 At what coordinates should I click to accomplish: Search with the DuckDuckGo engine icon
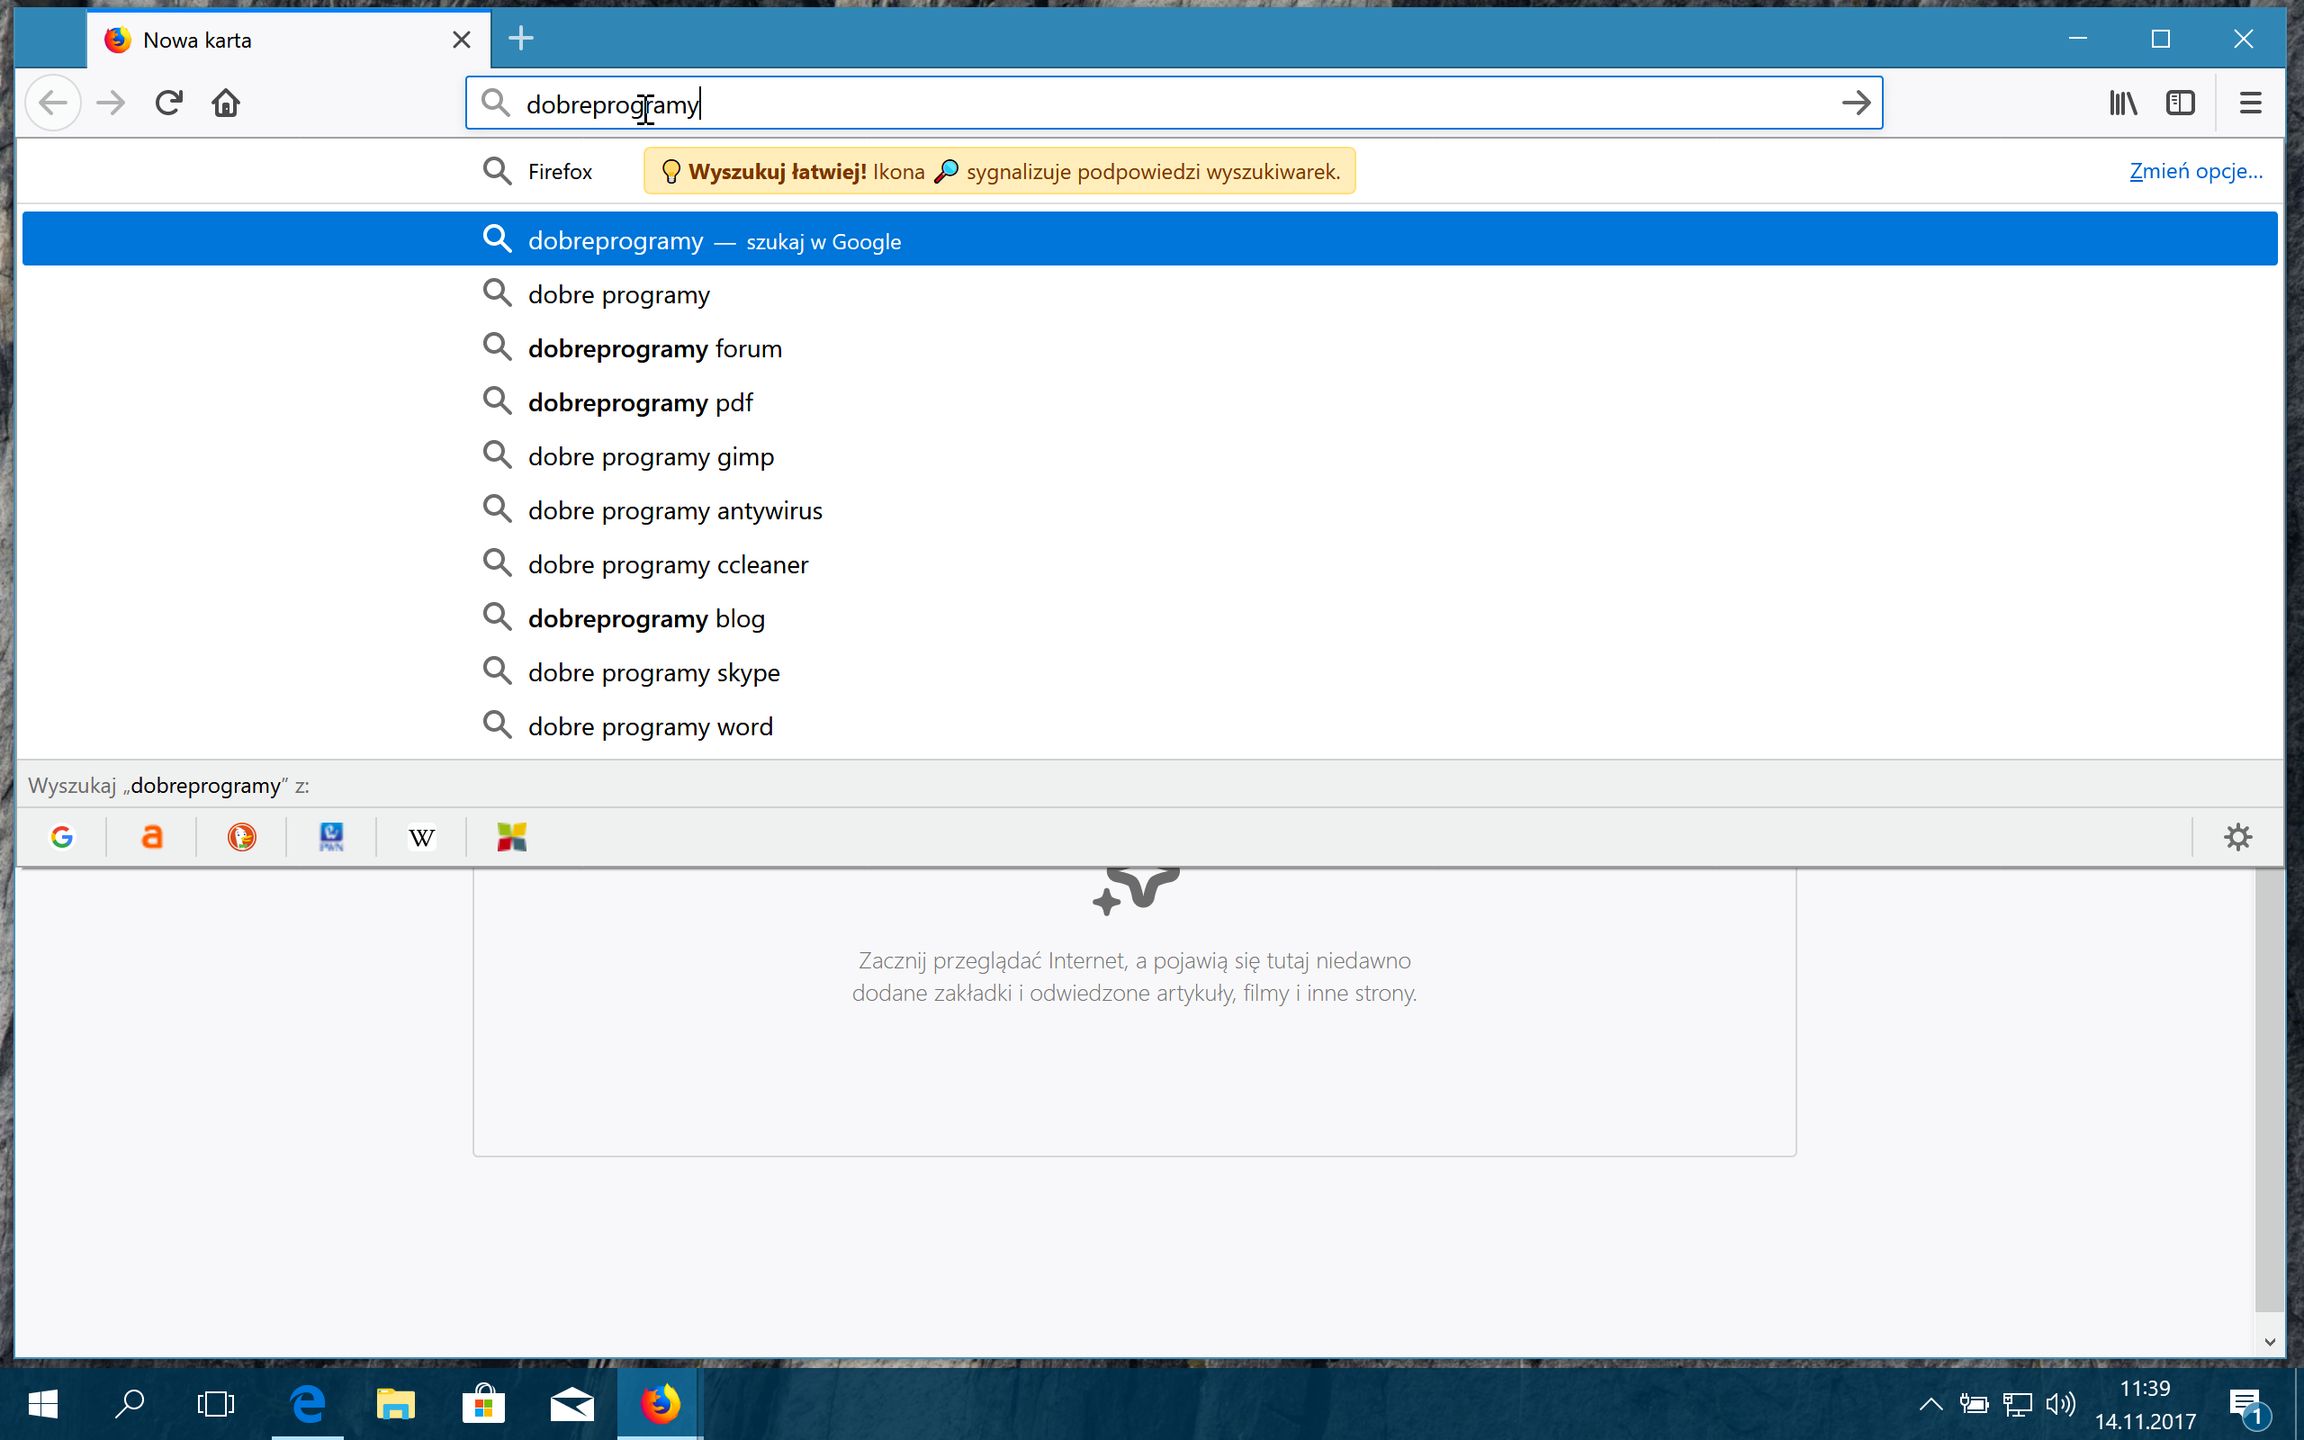(x=240, y=837)
